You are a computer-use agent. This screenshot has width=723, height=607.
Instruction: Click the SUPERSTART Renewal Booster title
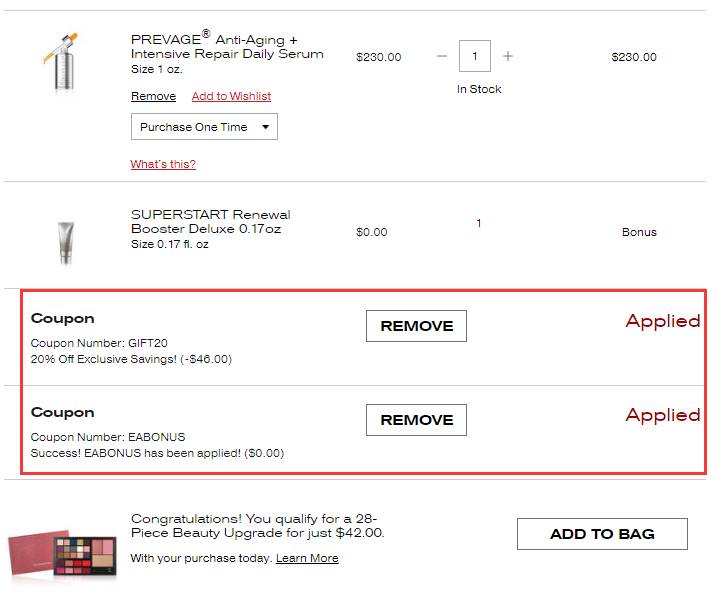click(211, 222)
